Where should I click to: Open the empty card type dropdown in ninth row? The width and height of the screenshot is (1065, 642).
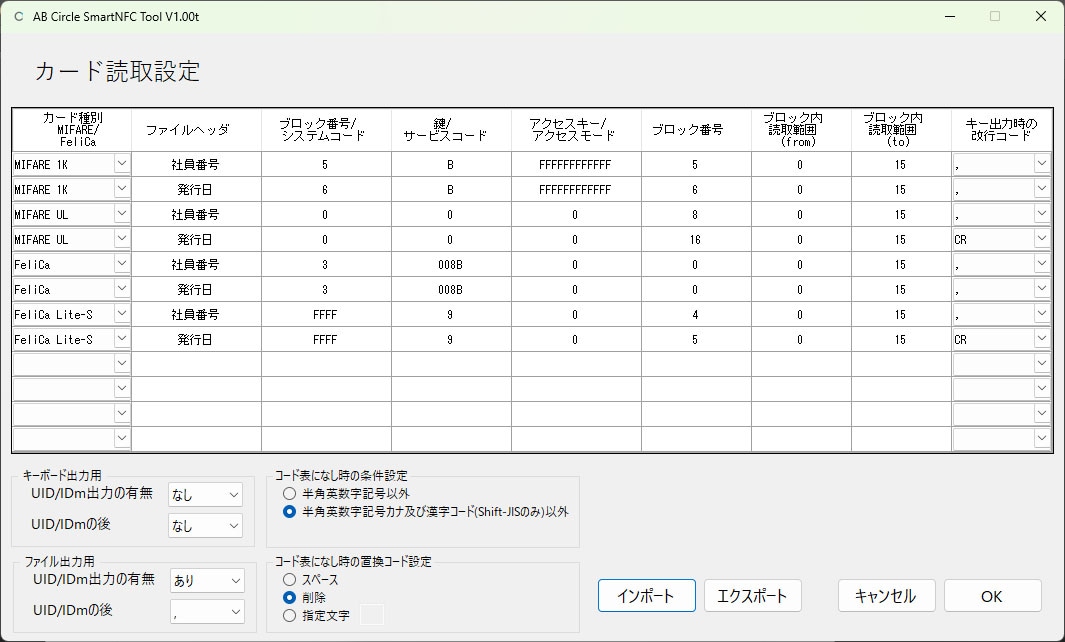[x=122, y=364]
